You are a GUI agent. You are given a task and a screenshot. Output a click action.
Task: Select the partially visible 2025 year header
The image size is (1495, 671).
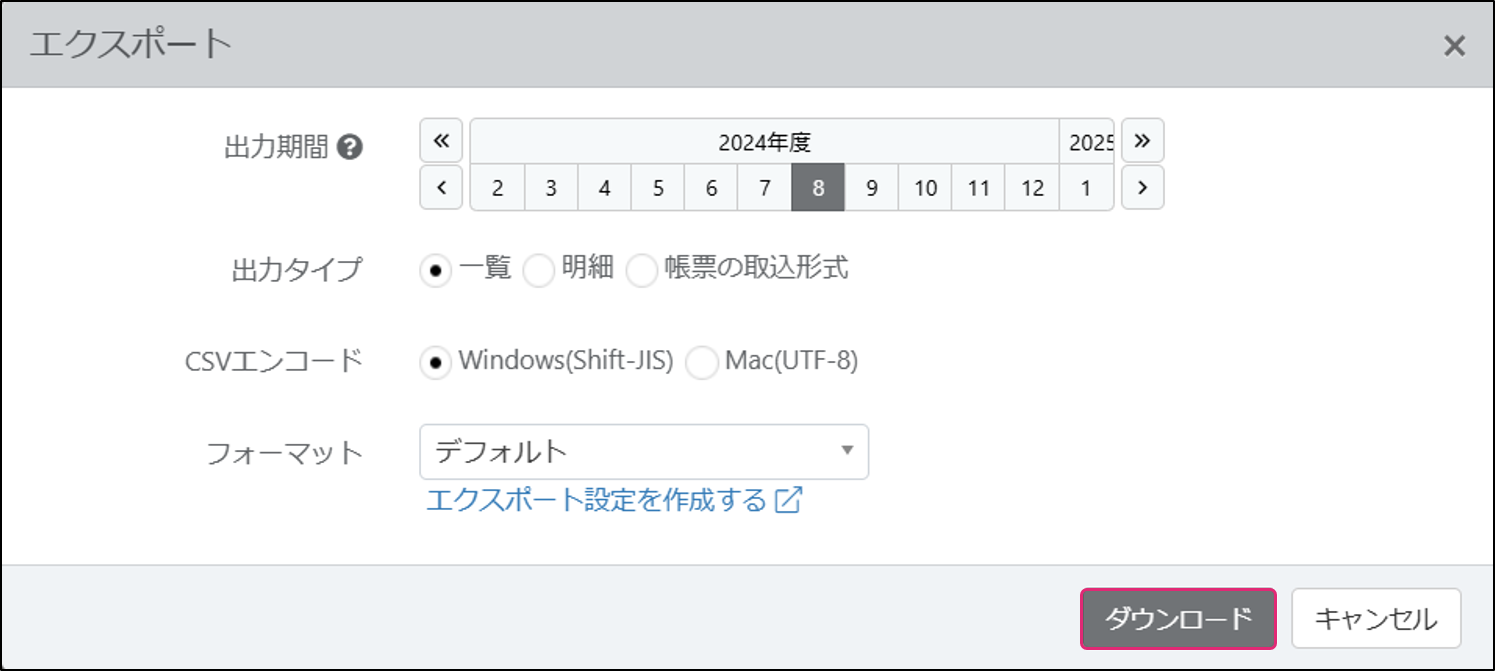1087,142
